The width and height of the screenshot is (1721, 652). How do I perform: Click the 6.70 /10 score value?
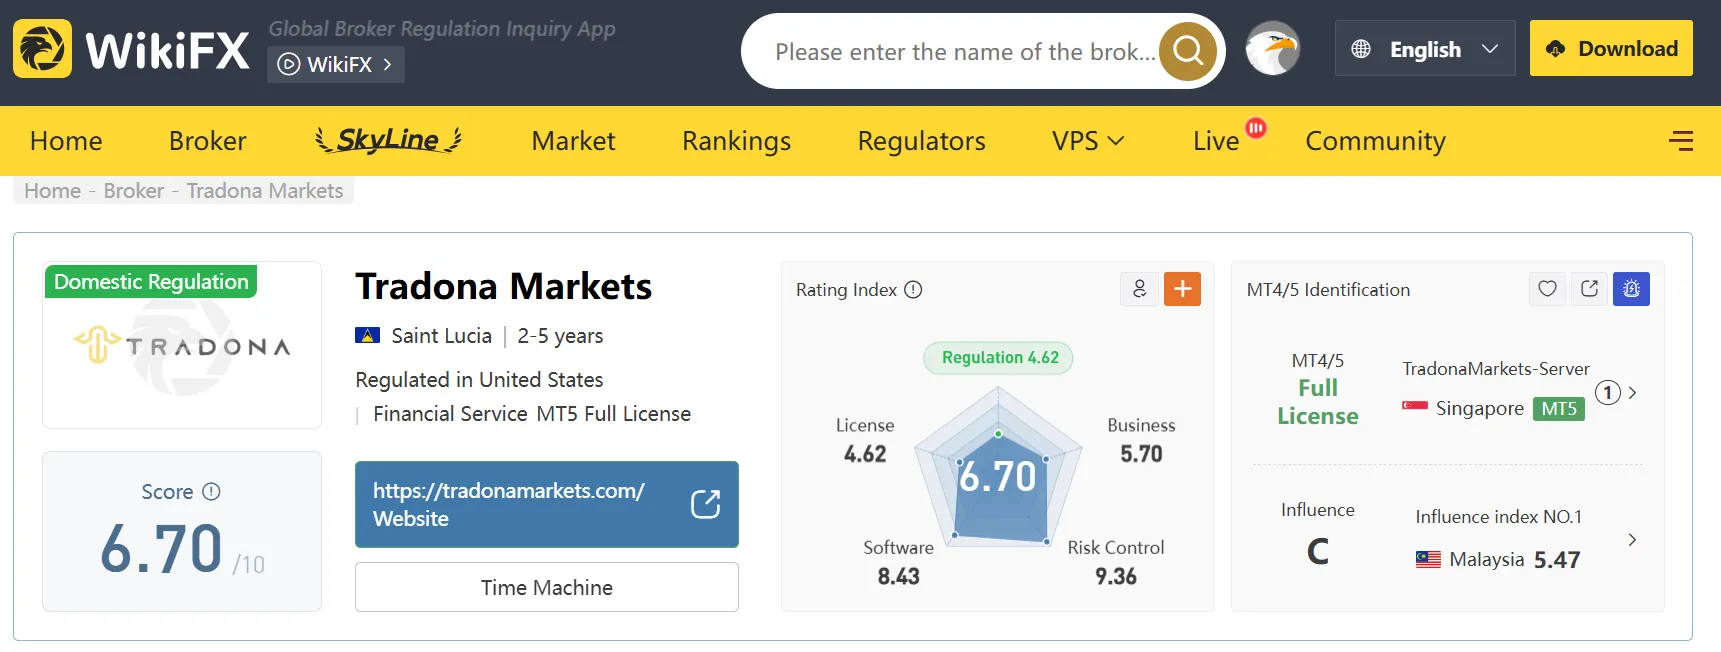click(x=182, y=549)
